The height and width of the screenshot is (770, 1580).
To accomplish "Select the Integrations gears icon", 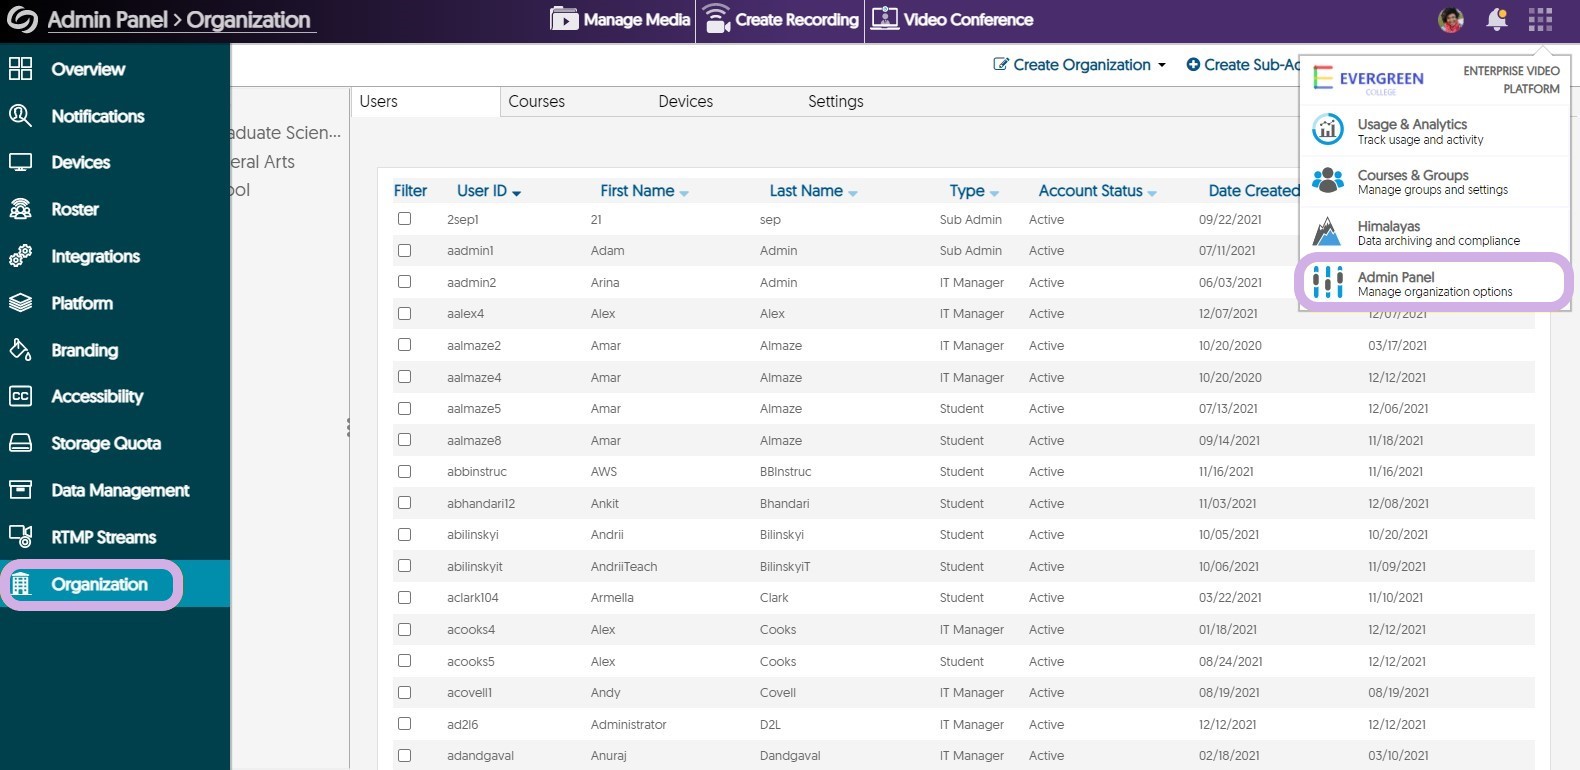I will click(20, 256).
